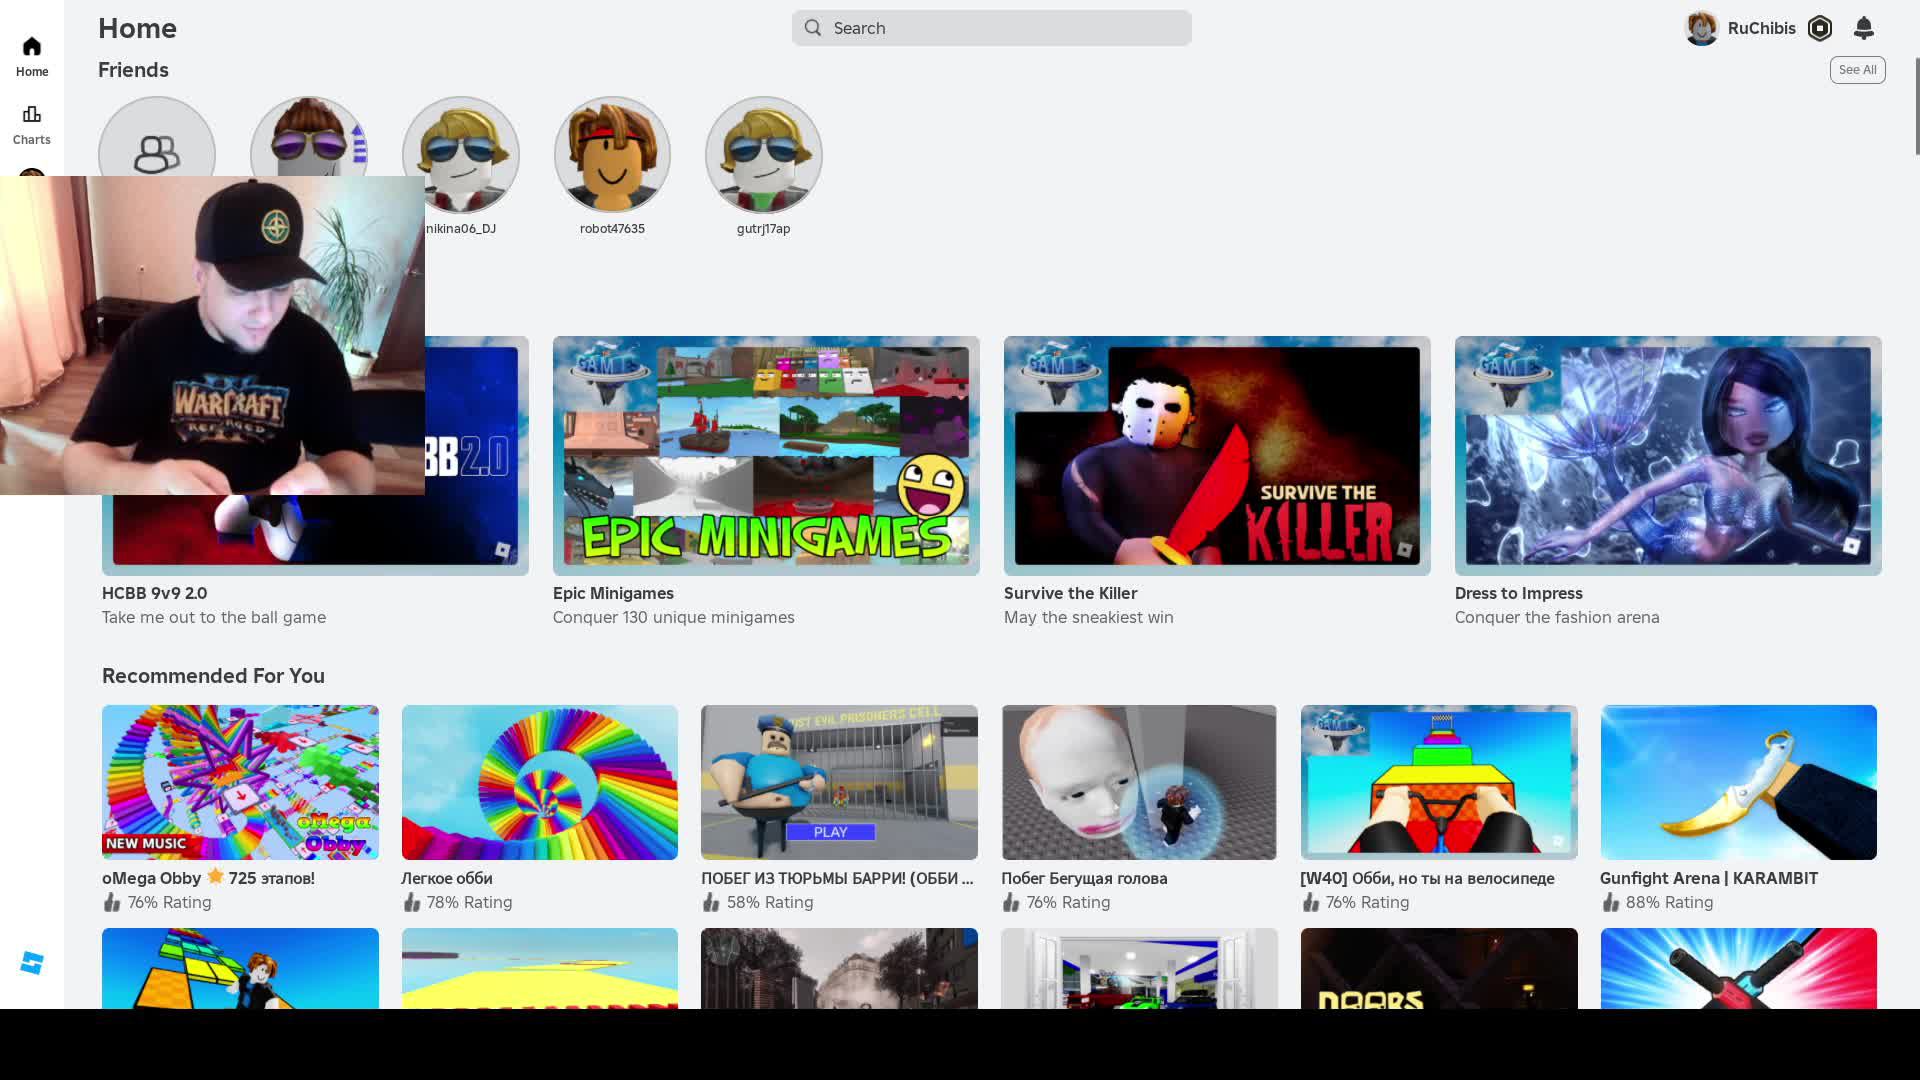Open nikina06_DJ friend avatar
1920x1080 pixels.
[x=461, y=155]
